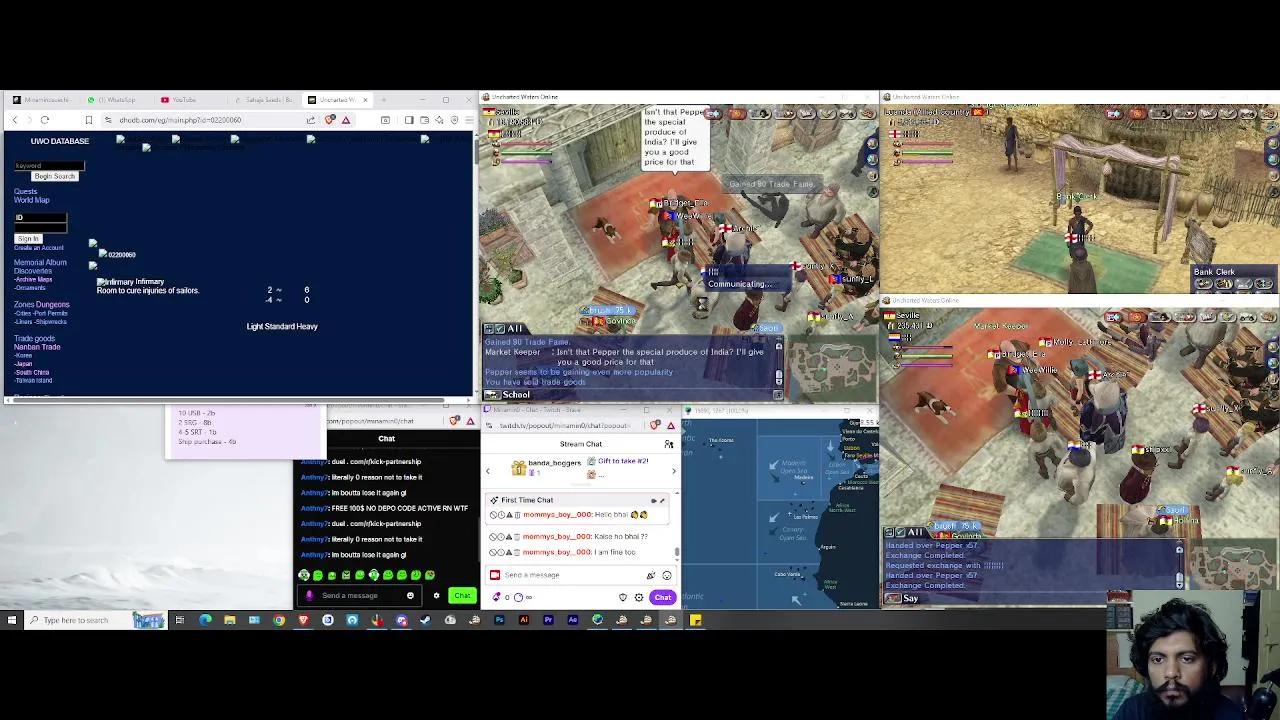Open the World Map link
This screenshot has width=1280, height=720.
click(x=31, y=200)
